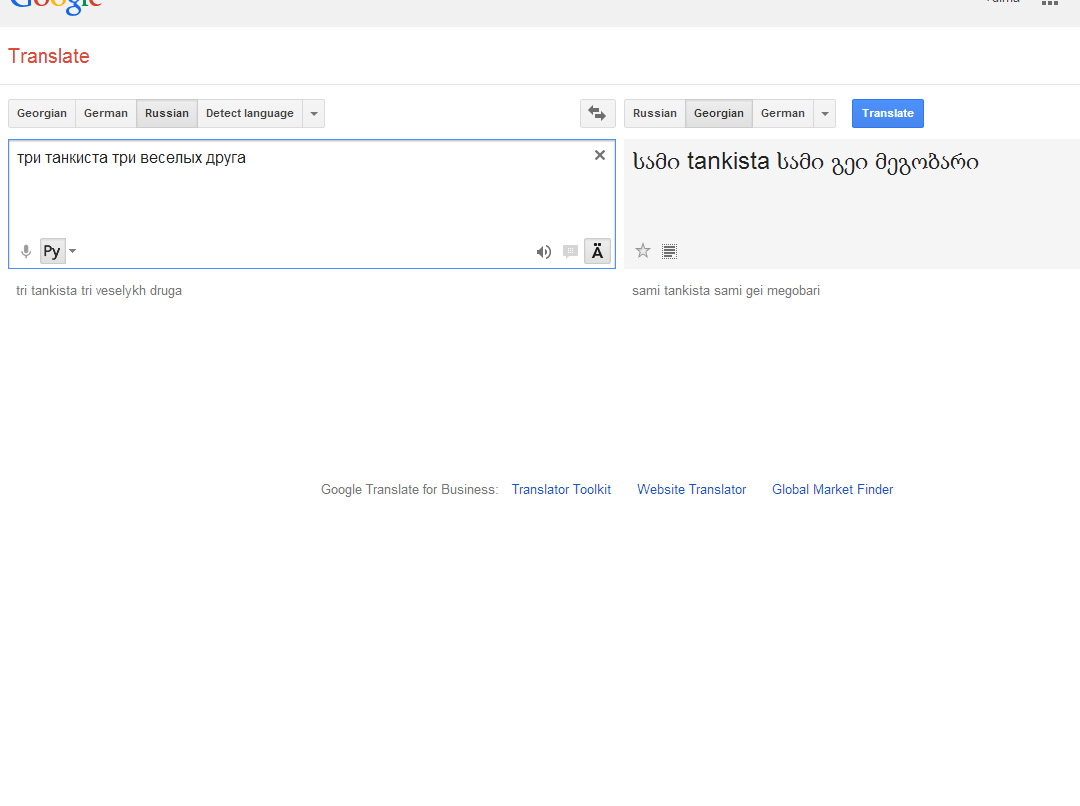Clear the source text with X
Image resolution: width=1080 pixels, height=806 pixels.
[600, 155]
